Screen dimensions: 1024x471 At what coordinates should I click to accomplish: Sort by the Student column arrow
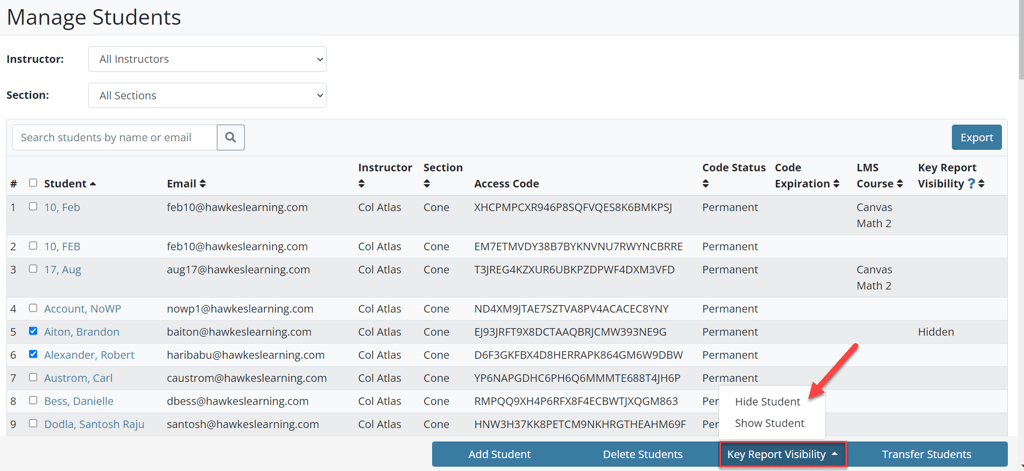click(93, 184)
